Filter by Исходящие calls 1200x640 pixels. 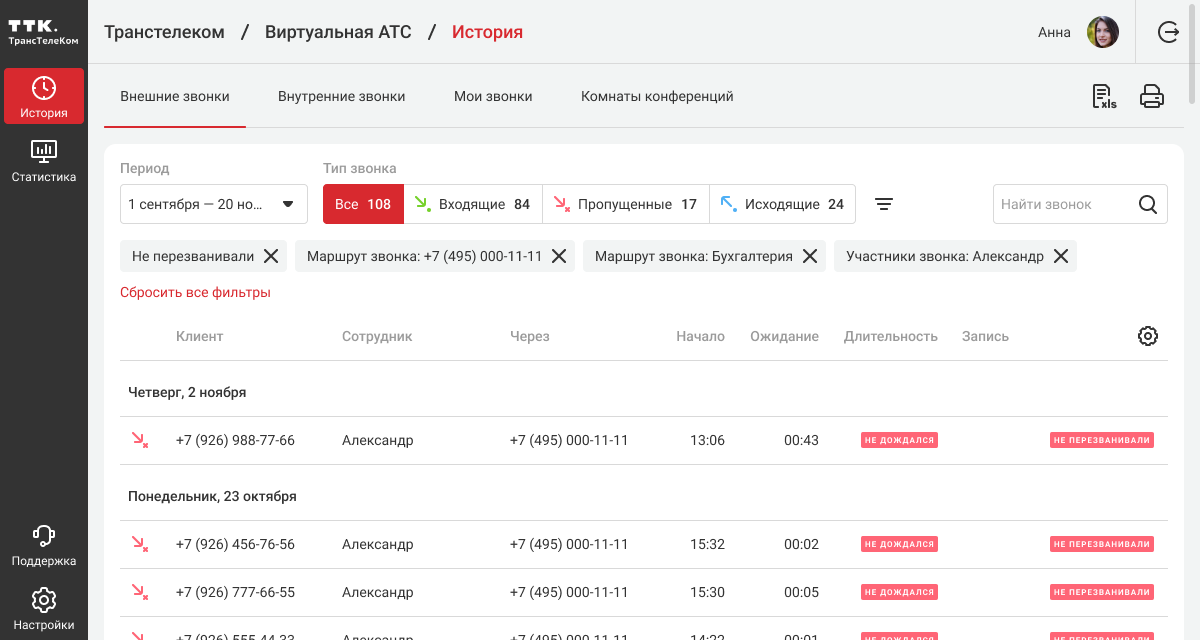click(x=782, y=204)
